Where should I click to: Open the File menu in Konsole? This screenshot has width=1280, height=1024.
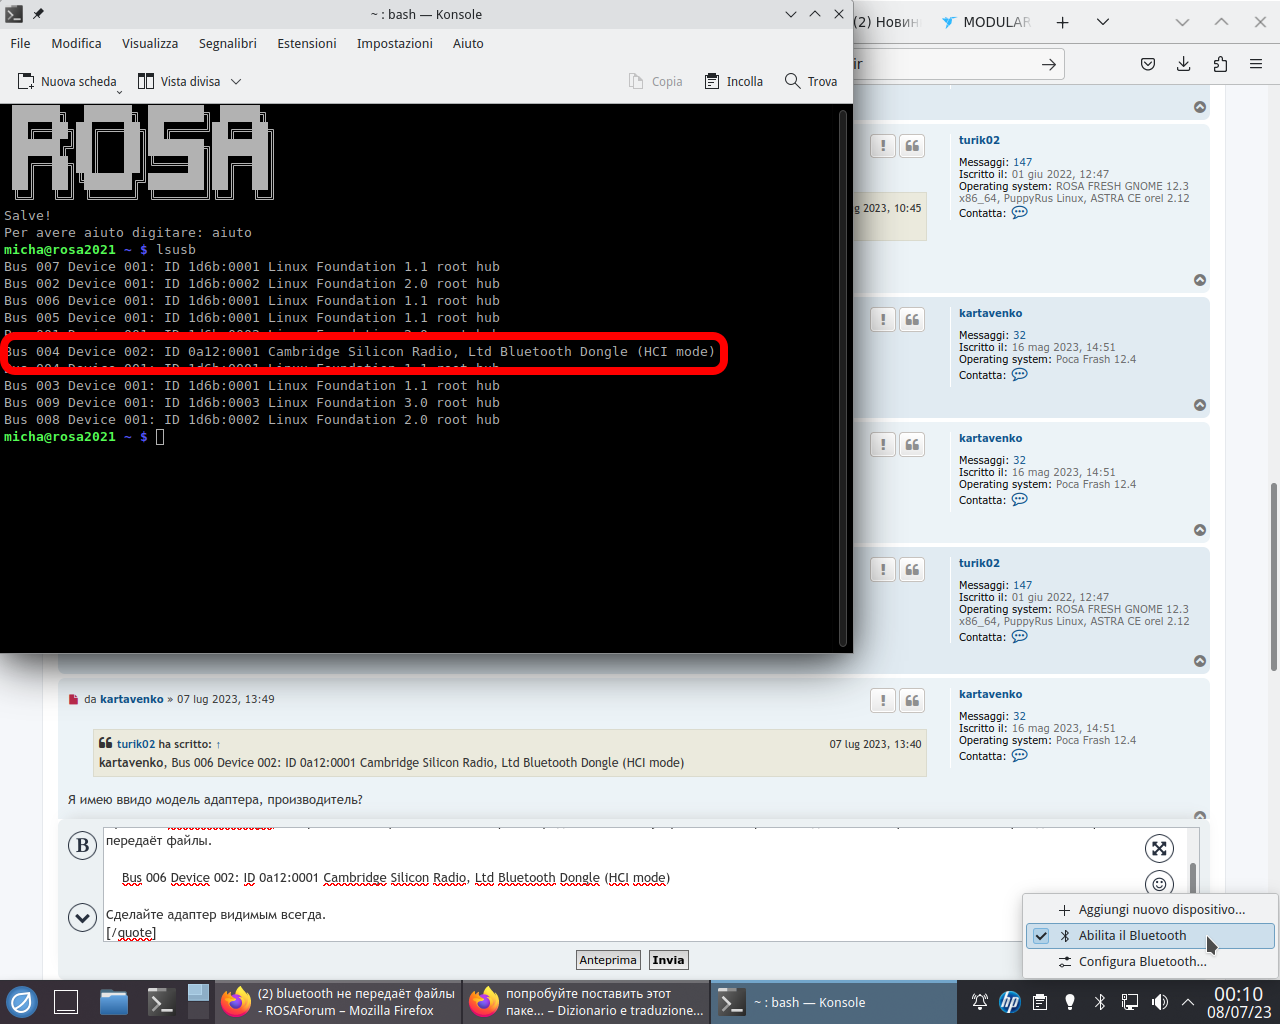[20, 43]
